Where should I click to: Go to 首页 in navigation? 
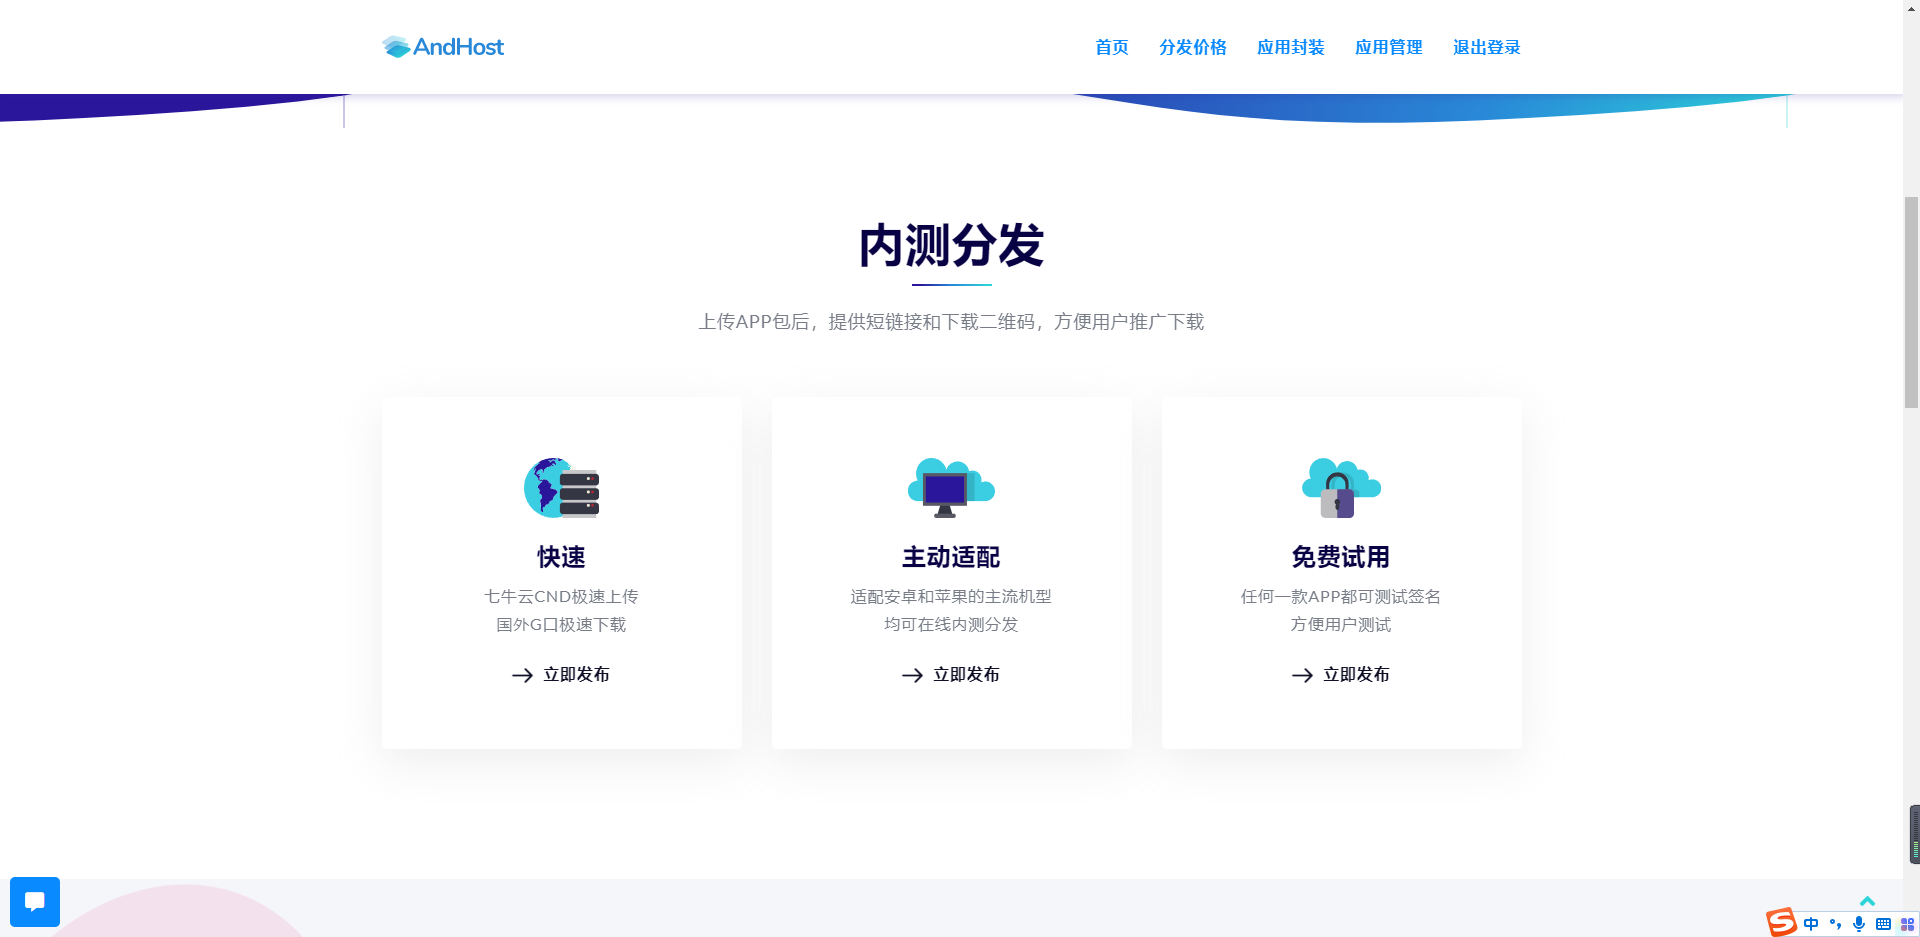tap(1111, 47)
